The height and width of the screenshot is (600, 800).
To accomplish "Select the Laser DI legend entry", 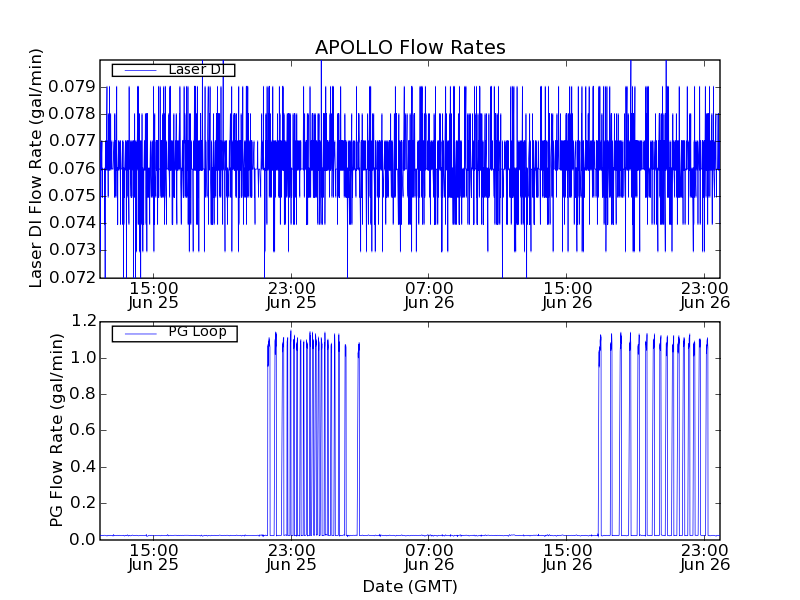I will [173, 70].
